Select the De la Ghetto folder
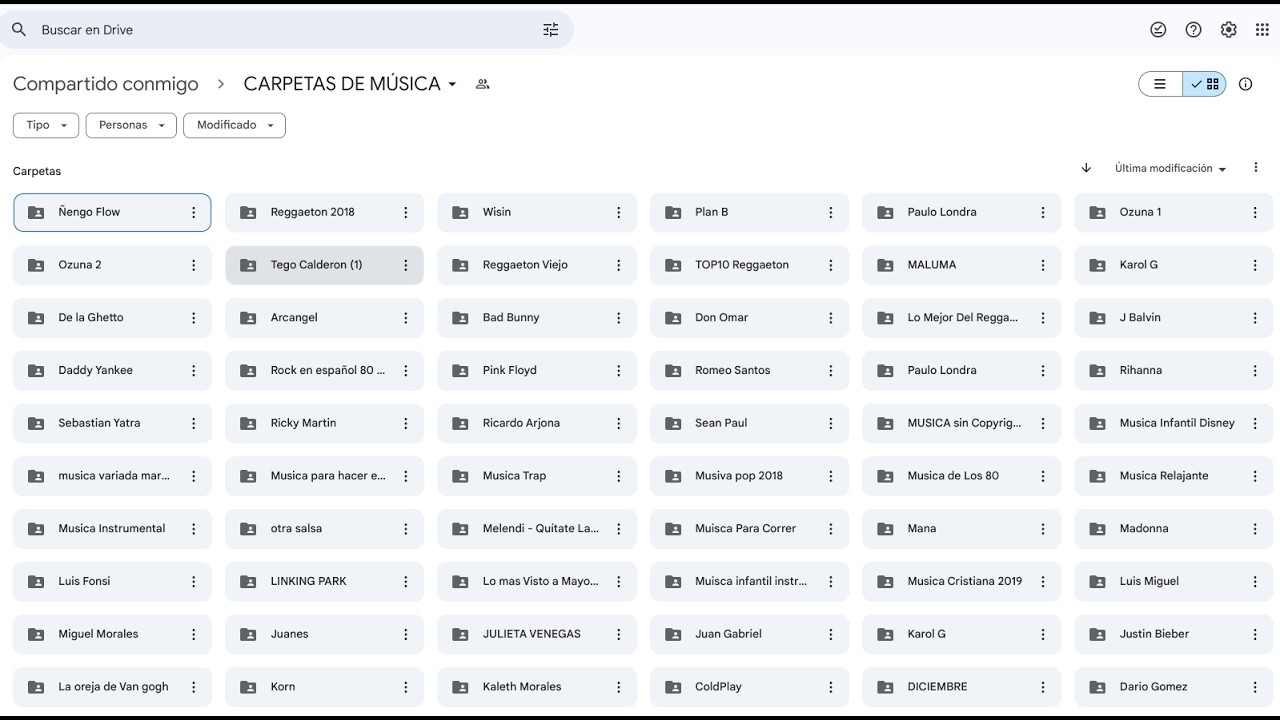This screenshot has width=1280, height=720. coord(112,318)
